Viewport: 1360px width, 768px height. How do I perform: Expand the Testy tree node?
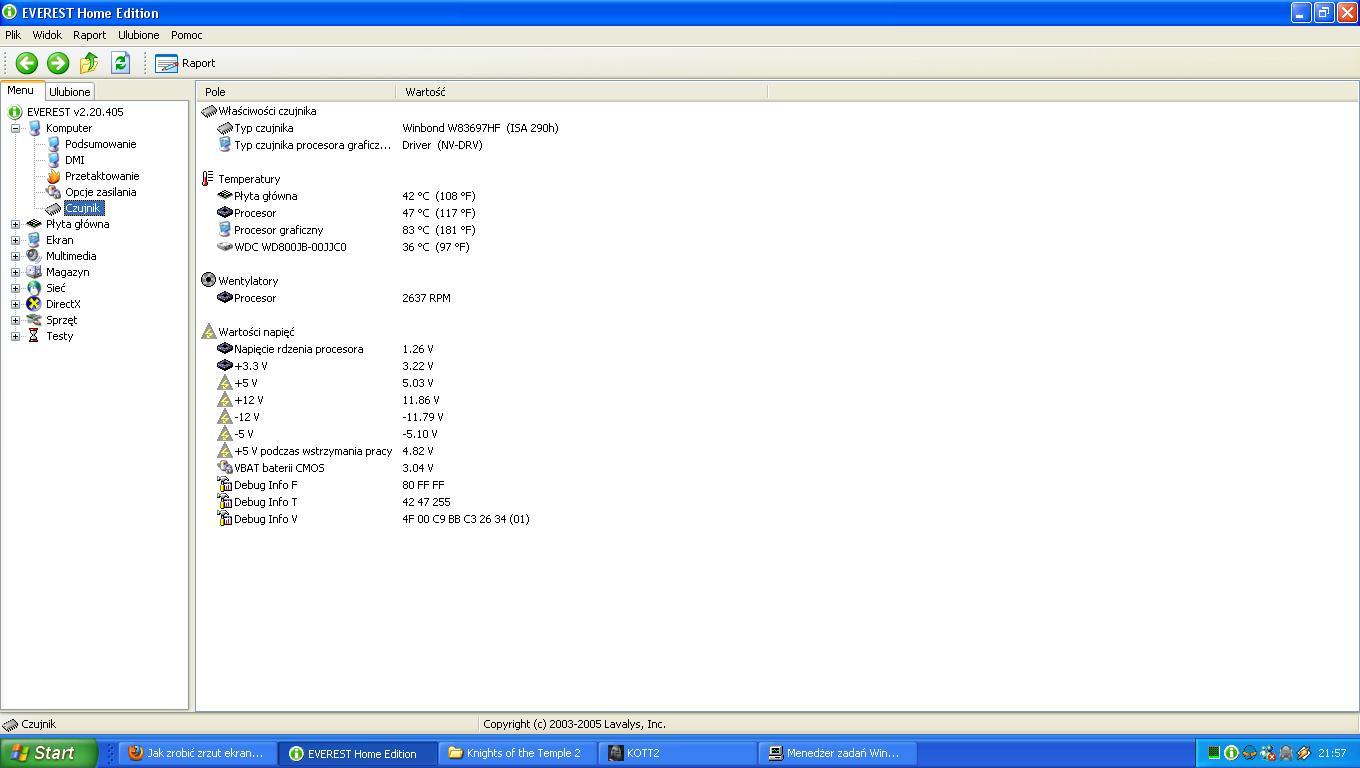15,336
